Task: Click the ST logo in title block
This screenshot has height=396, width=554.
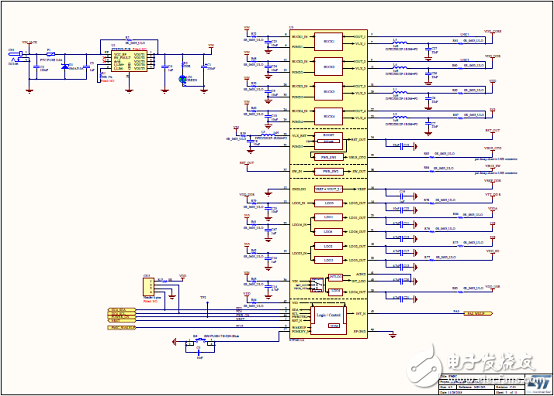Action: point(540,383)
